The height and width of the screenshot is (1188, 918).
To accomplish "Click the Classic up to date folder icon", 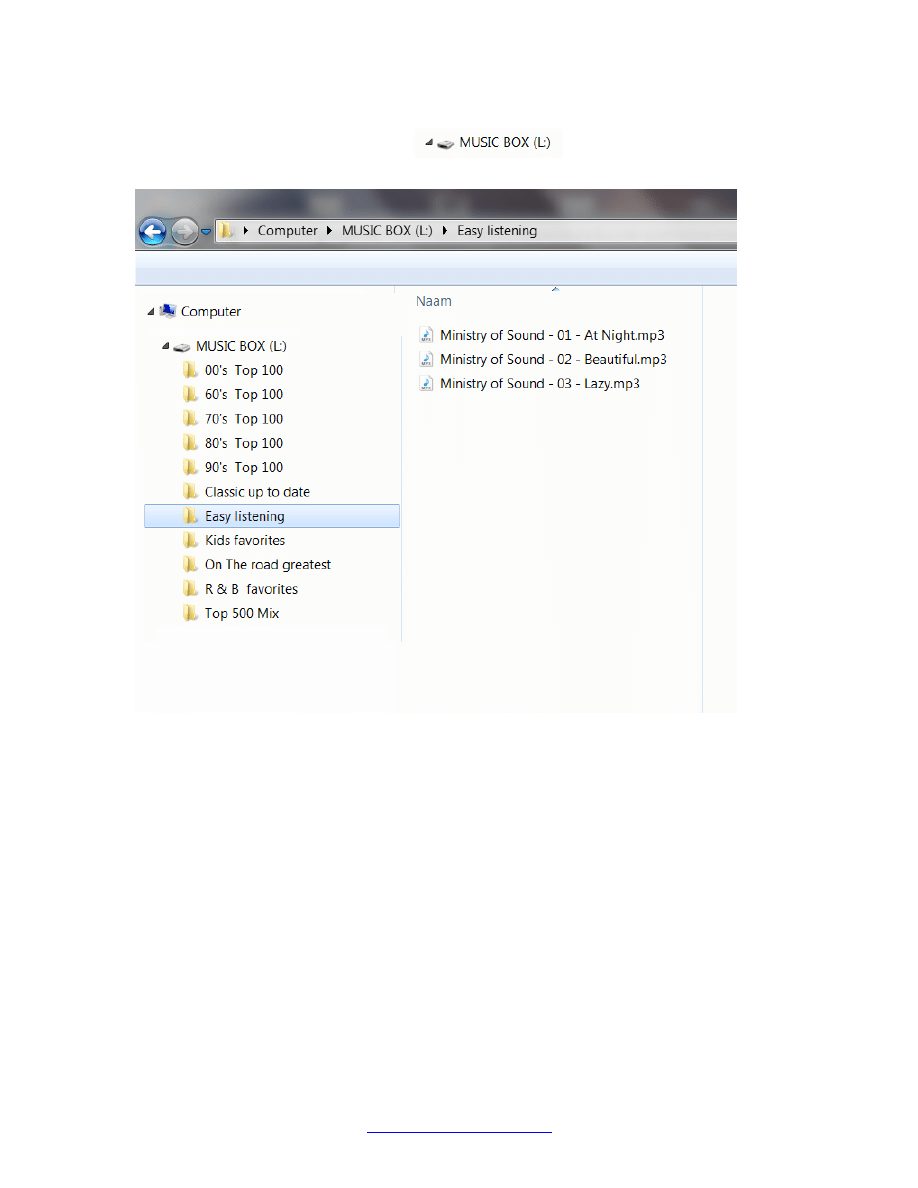I will tap(190, 492).
